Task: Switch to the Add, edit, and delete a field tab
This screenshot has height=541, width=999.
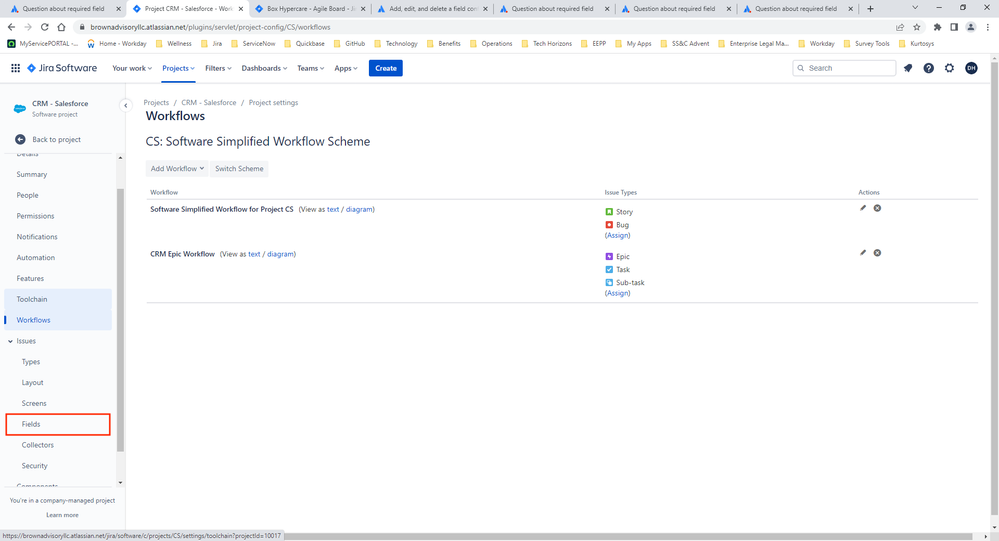Action: click(x=432, y=9)
